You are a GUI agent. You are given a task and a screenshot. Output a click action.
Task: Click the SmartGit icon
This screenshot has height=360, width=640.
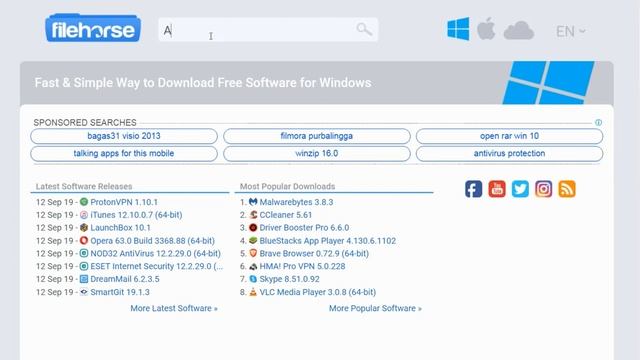tap(84, 292)
